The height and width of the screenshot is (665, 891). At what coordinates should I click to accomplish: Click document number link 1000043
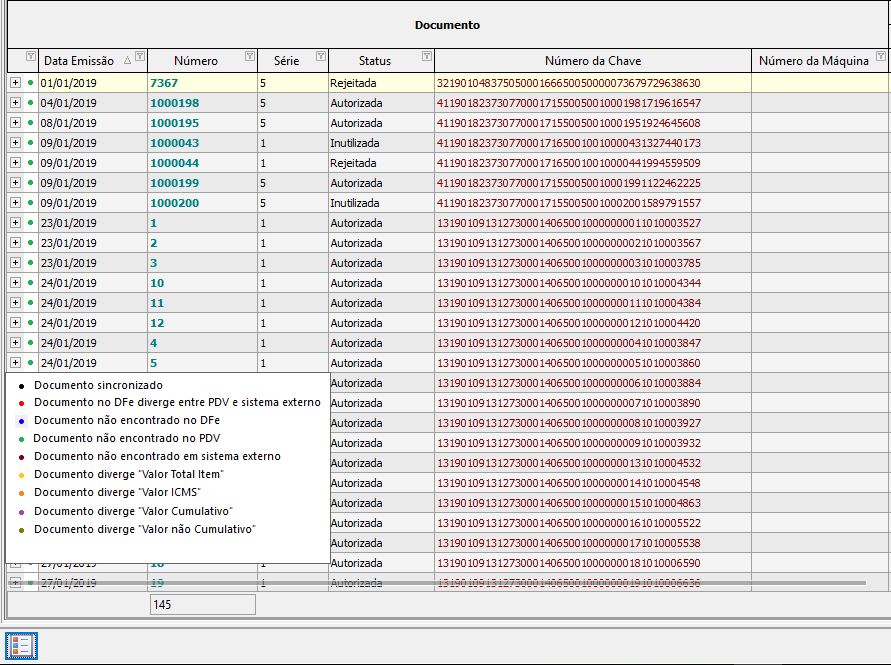click(174, 143)
